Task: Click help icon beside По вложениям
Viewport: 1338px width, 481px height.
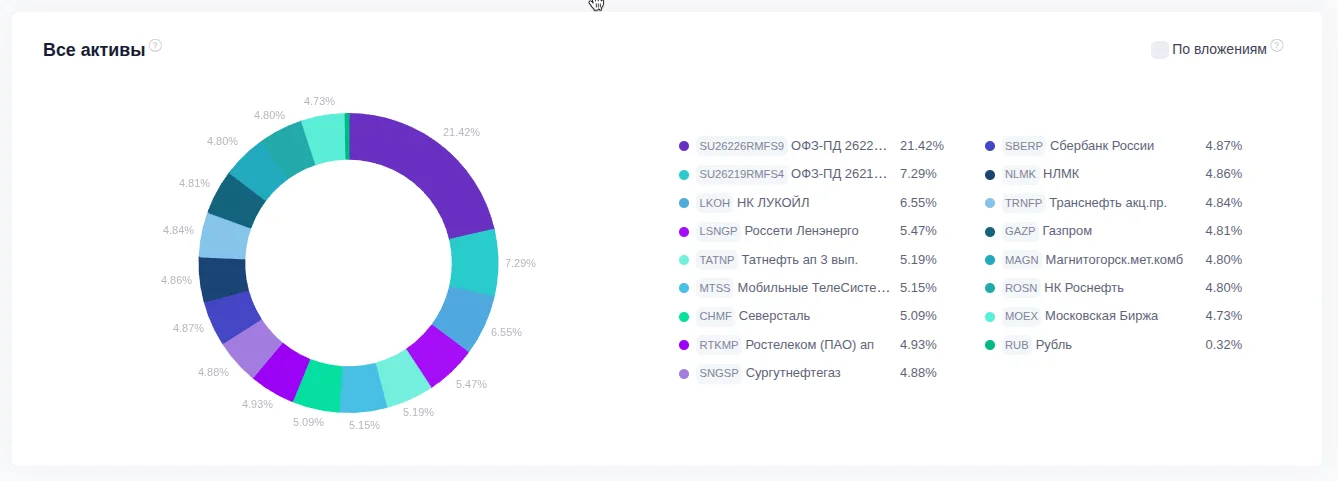Action: (1276, 46)
